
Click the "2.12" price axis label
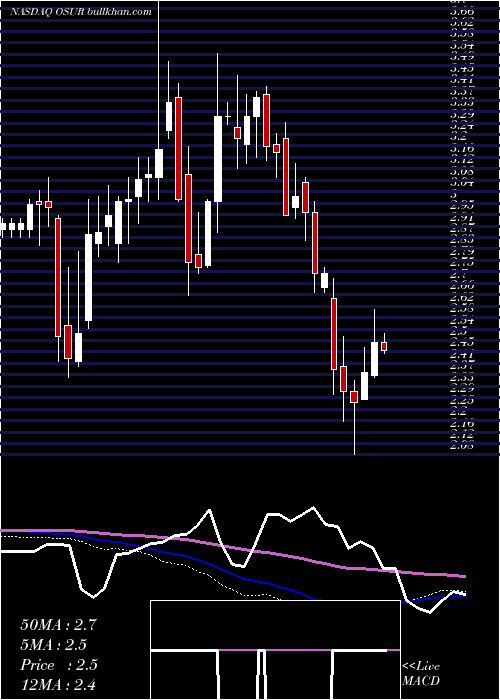462,435
